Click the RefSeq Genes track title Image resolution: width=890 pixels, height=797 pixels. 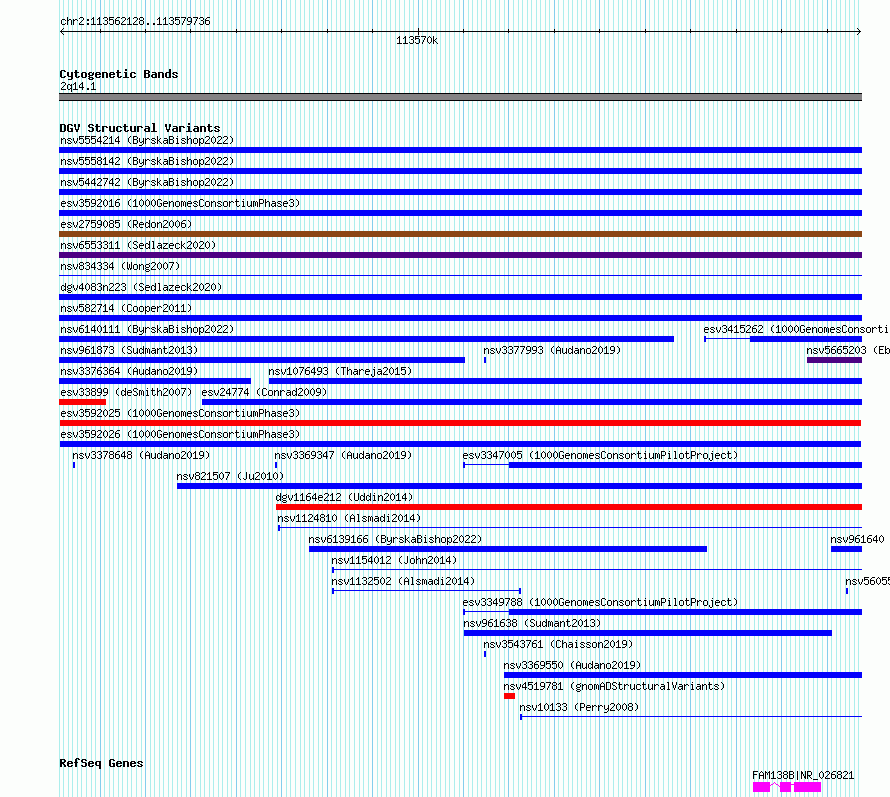click(101, 764)
